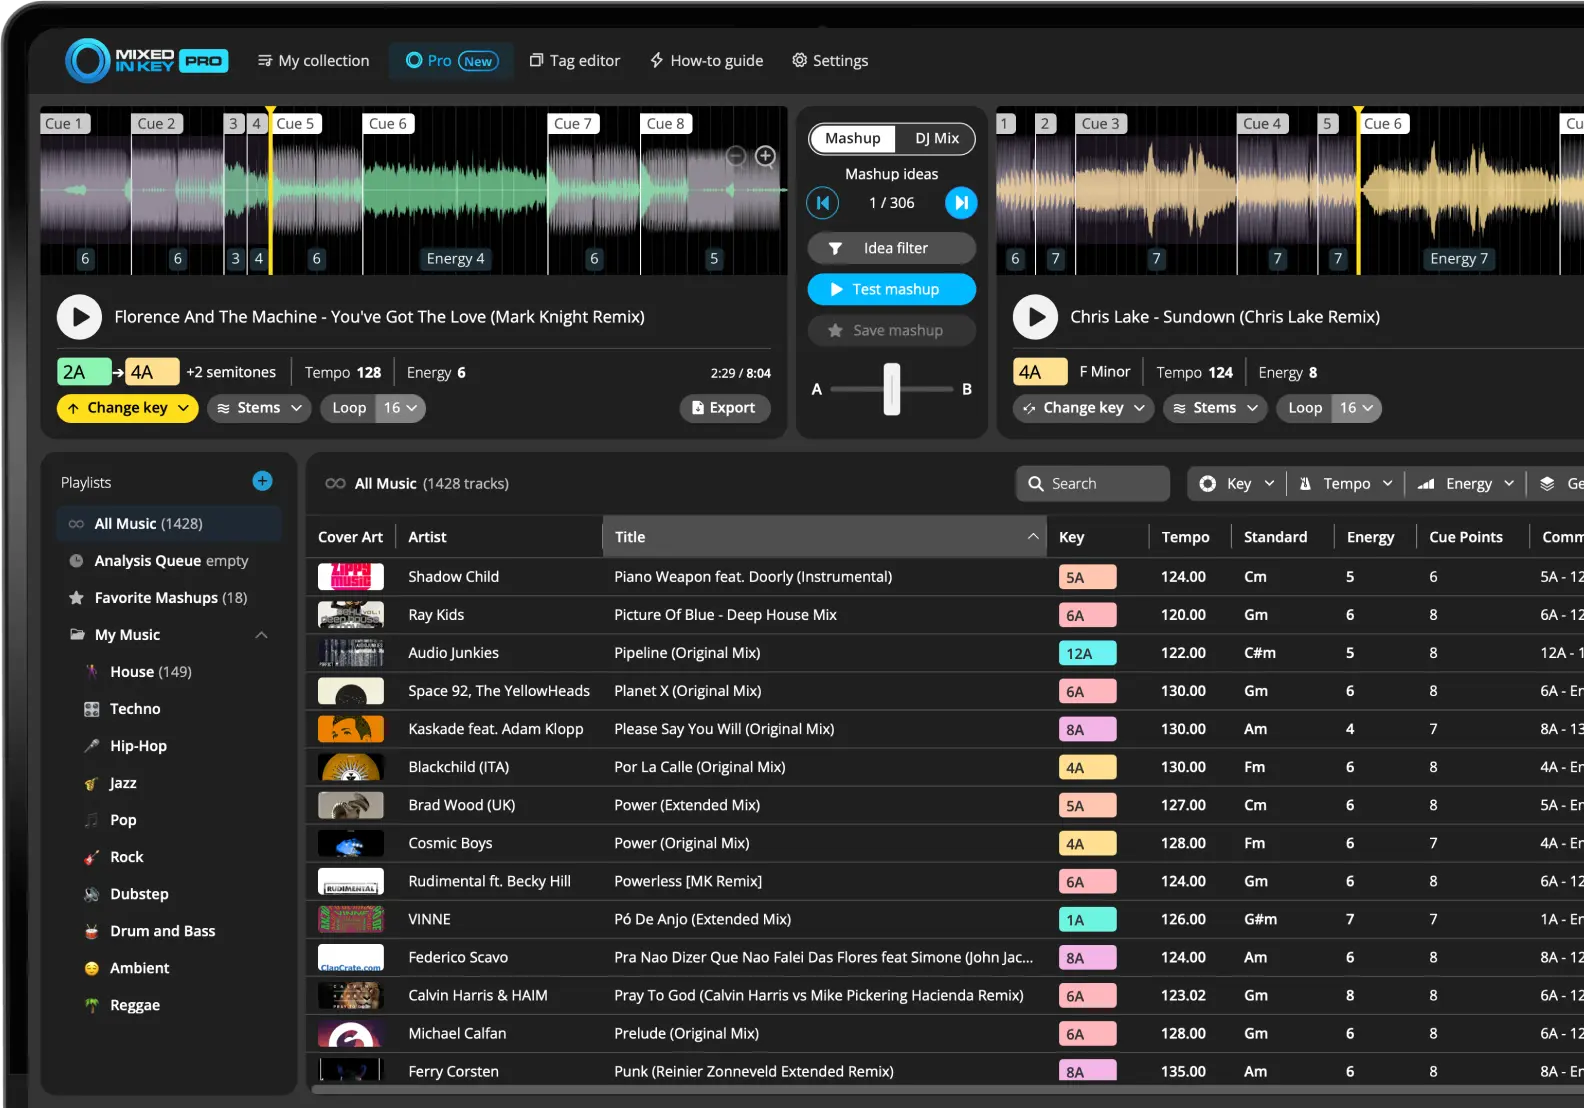Jump to Cue 8 on left deck

click(666, 124)
